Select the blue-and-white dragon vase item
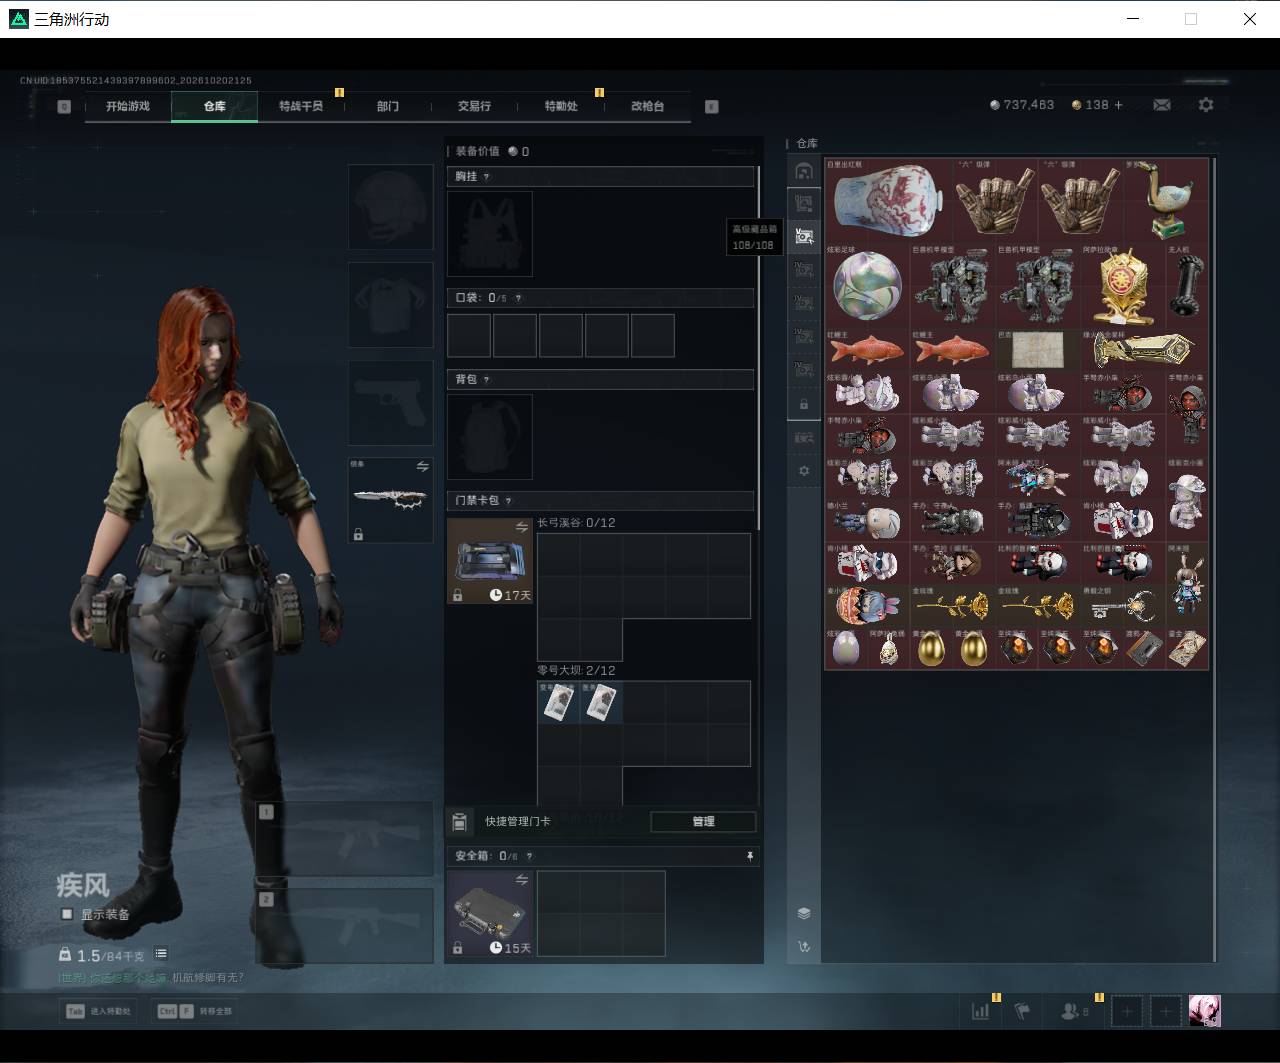The image size is (1280, 1063). 888,200
